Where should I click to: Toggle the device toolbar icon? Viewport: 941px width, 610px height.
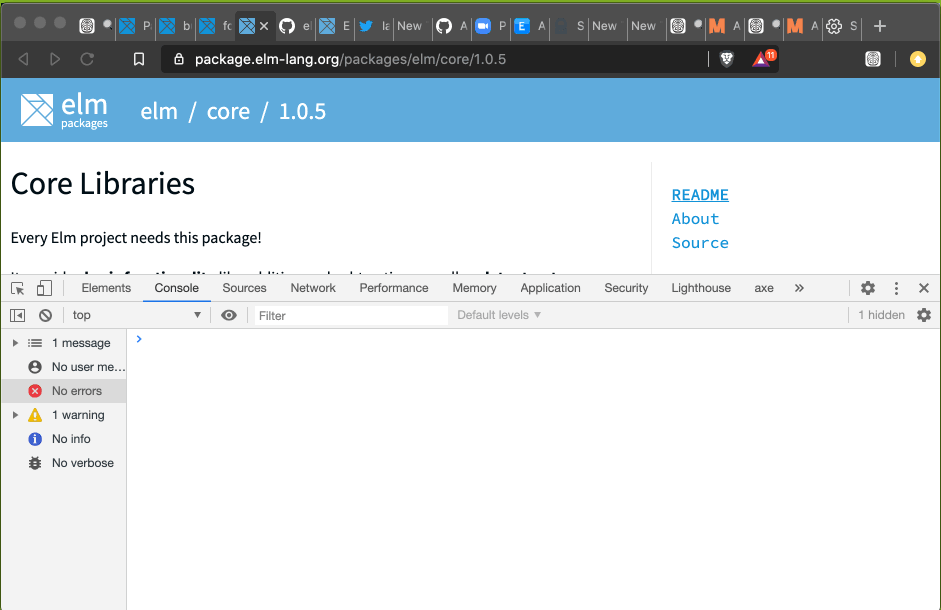pos(44,288)
